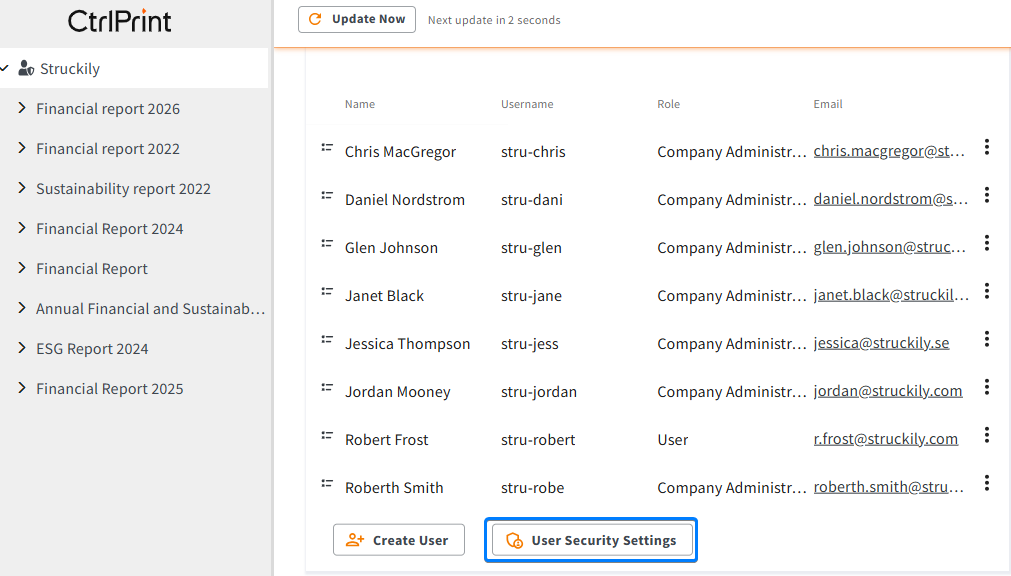Collapse the Struckily company tree node
The width and height of the screenshot is (1011, 576).
click(5, 68)
